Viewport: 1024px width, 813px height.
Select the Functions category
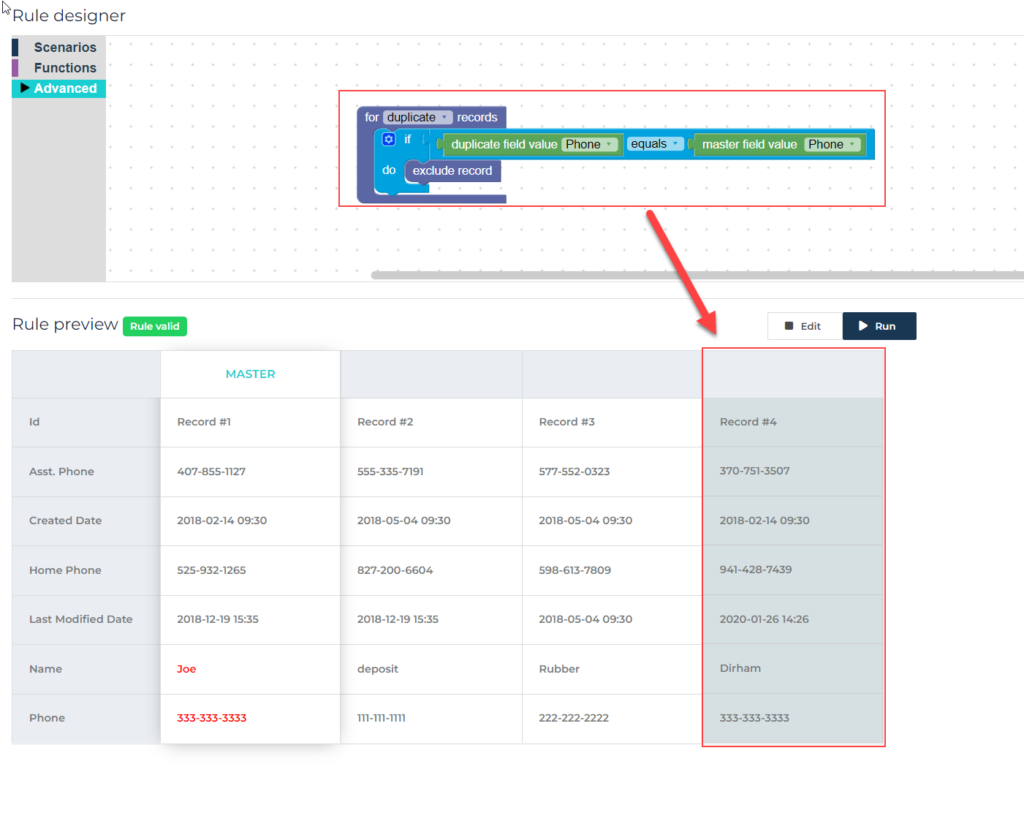point(65,68)
